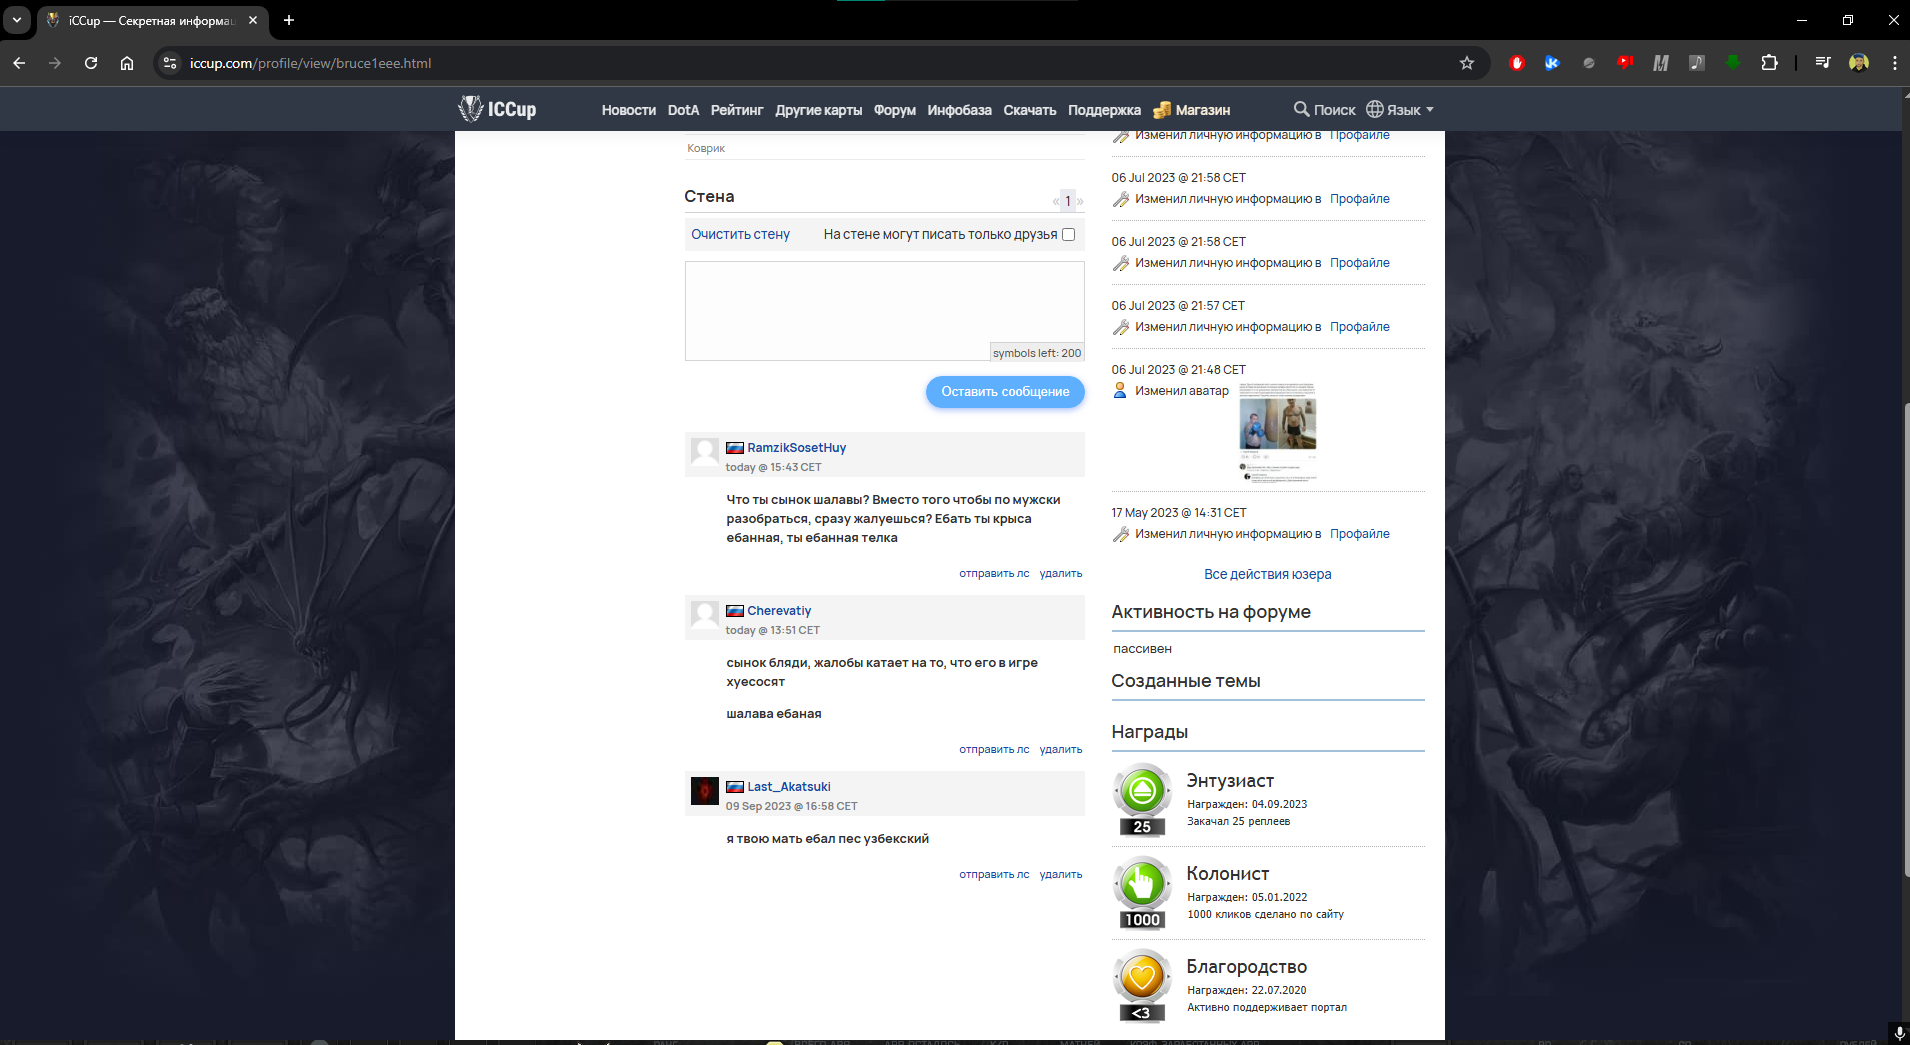The width and height of the screenshot is (1910, 1045).
Task: Open the Новости menu item
Action: point(628,110)
